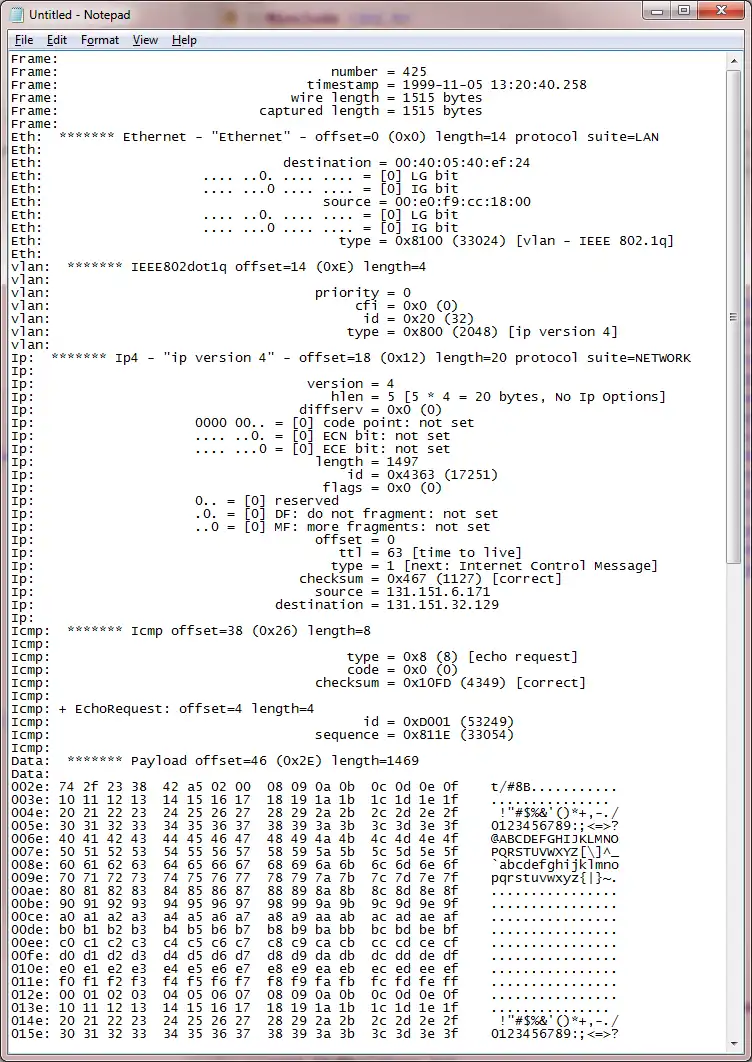
Task: Click vlan id = 0x20 (32)
Action: tap(419, 318)
